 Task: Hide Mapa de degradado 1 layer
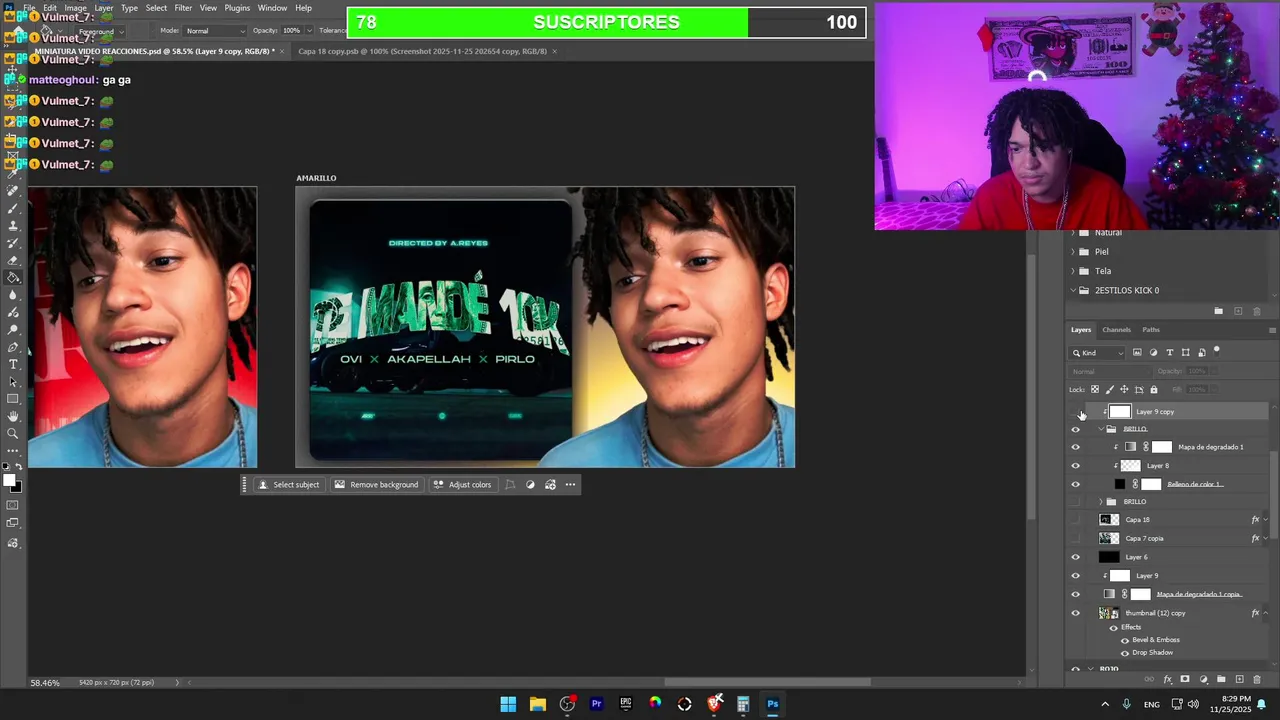click(1076, 448)
